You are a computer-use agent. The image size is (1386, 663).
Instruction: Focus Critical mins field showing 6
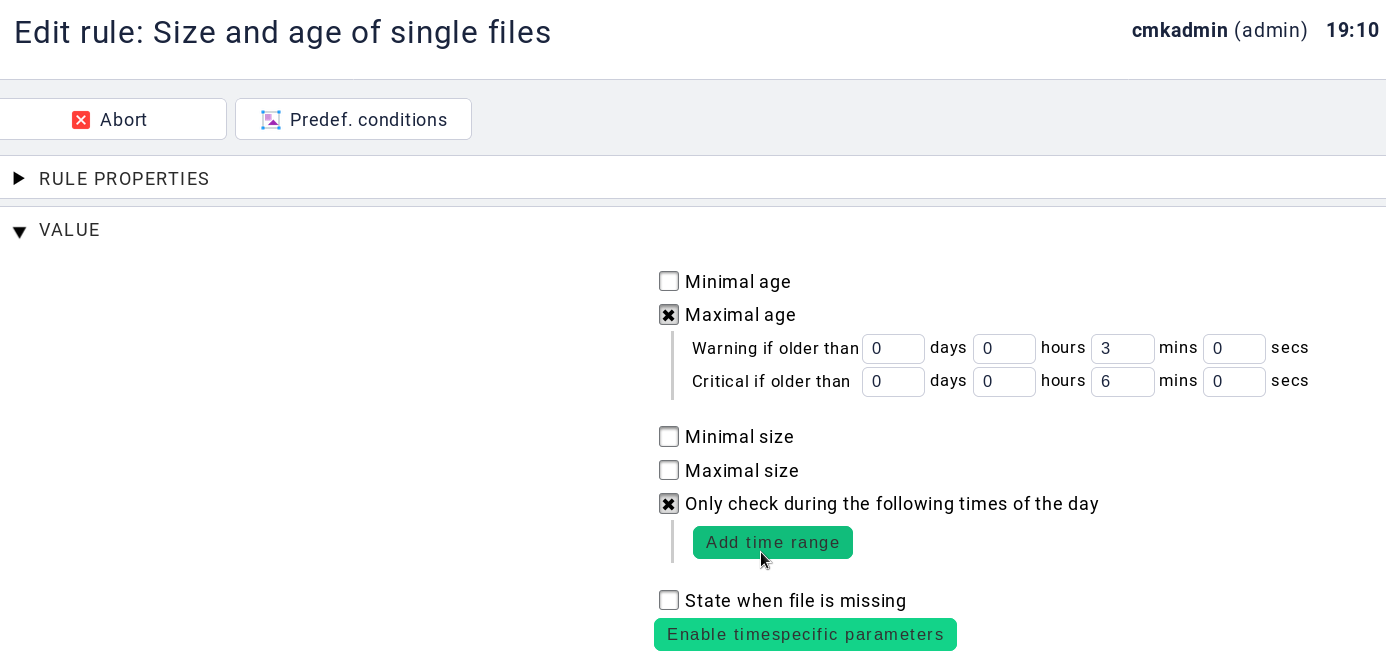tap(1123, 381)
